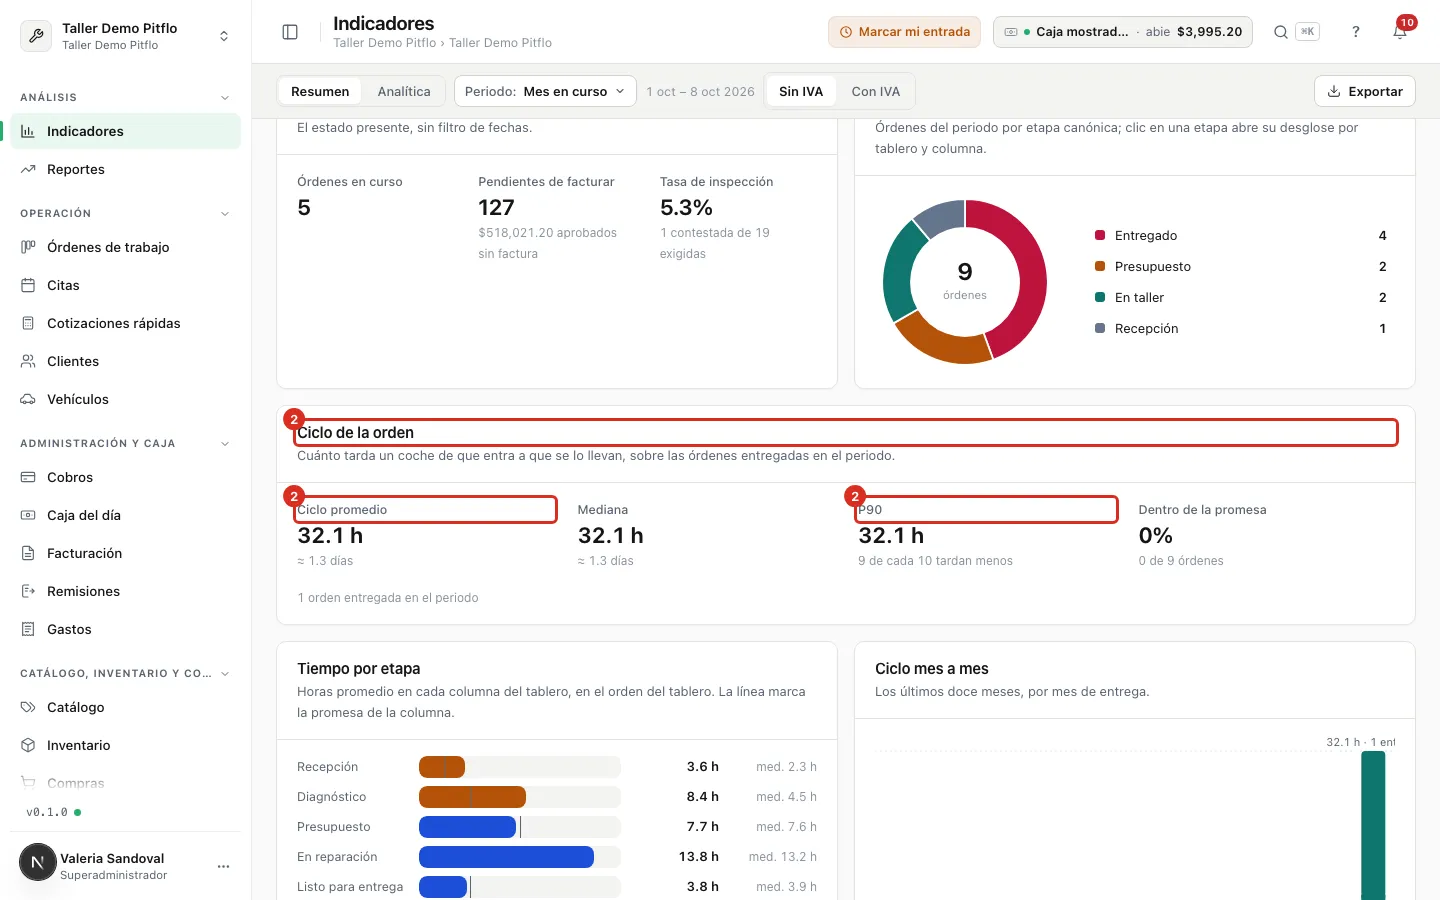The height and width of the screenshot is (900, 1440).
Task: Open the Periodo Mes en curso dropdown
Action: (x=546, y=91)
